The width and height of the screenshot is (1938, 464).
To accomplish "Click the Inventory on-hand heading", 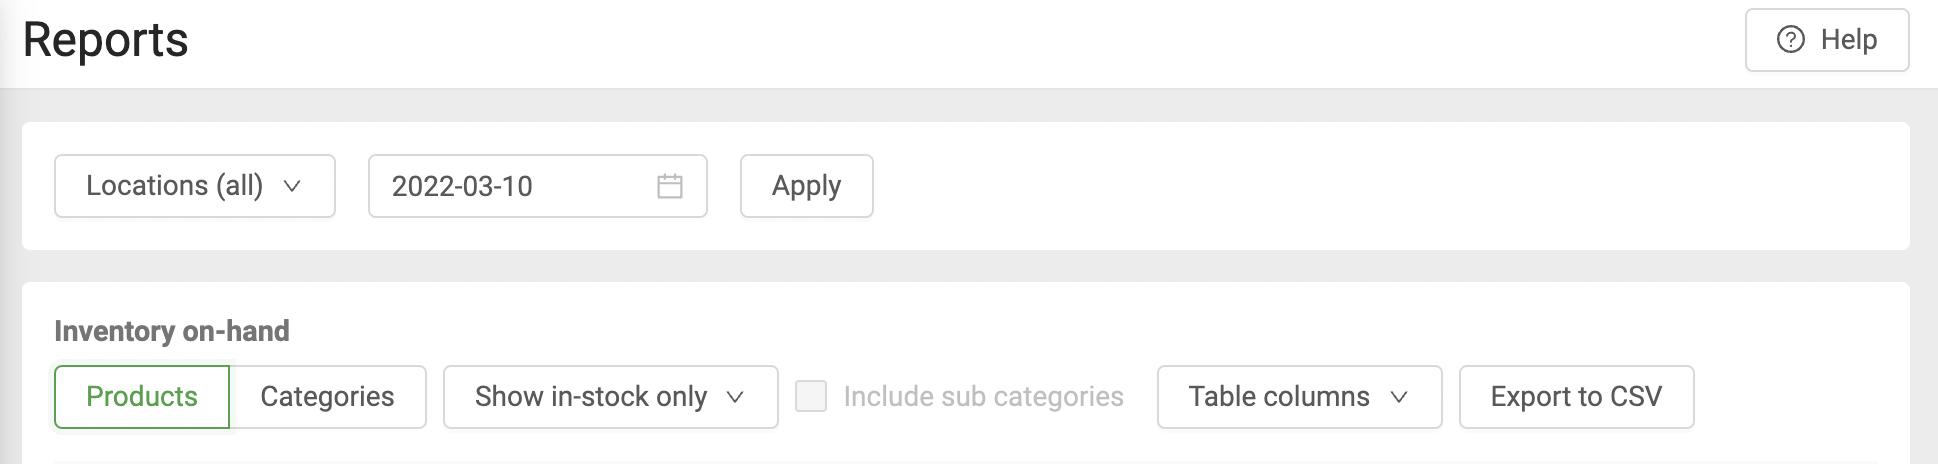I will coord(172,331).
